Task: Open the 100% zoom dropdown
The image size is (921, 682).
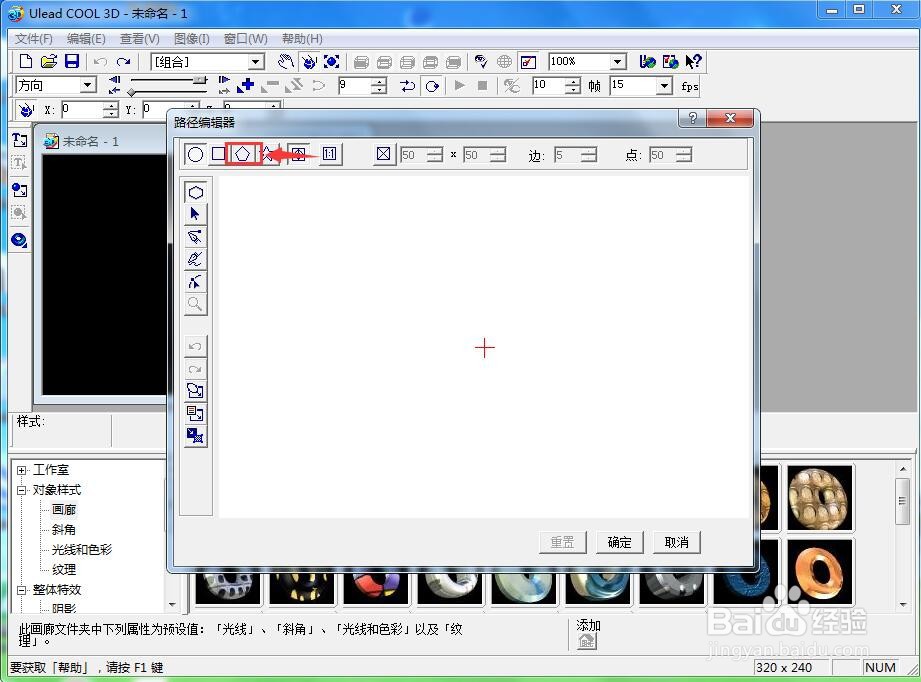Action: pos(617,62)
